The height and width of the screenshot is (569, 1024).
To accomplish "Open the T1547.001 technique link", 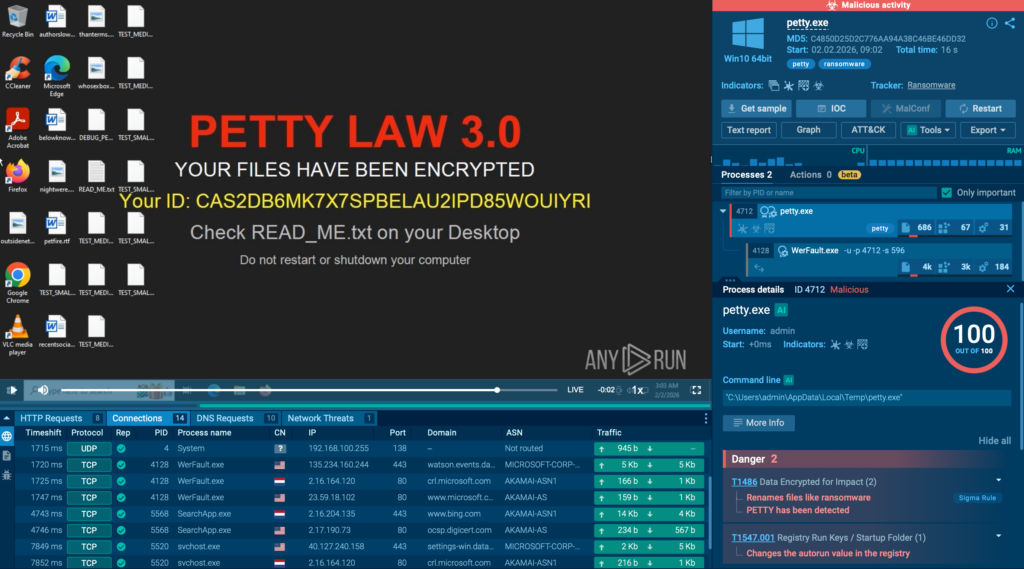I will (752, 538).
